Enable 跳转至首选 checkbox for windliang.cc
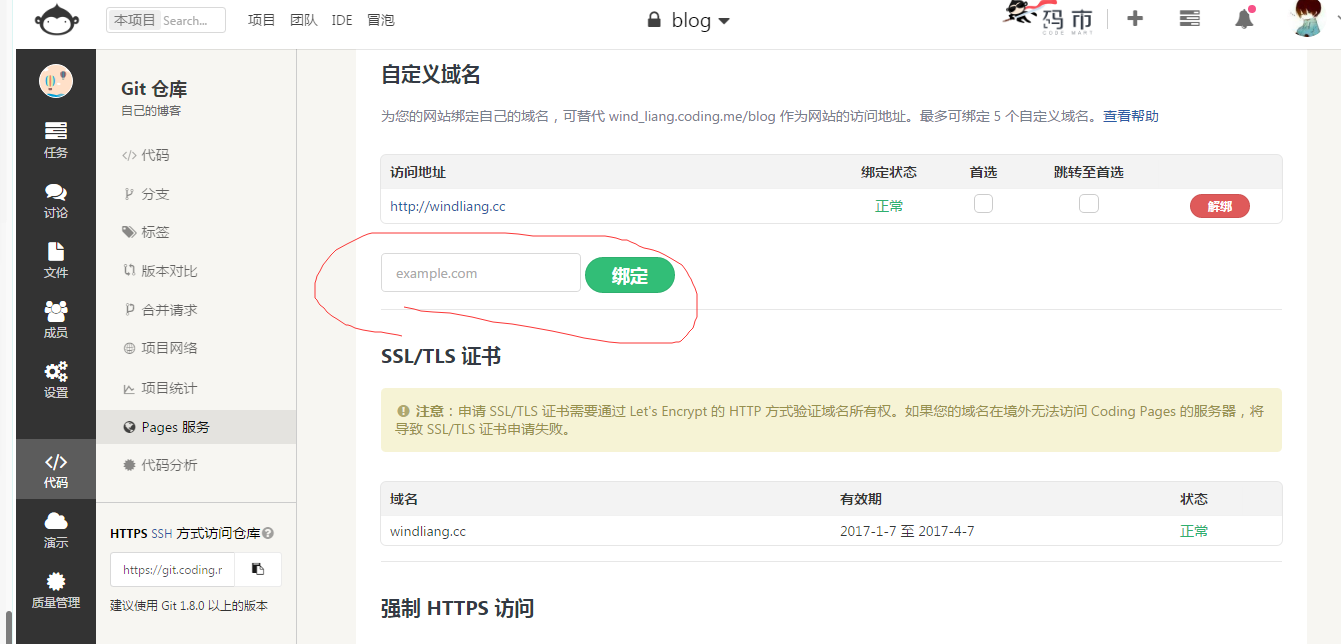The height and width of the screenshot is (644, 1341). 1089,204
